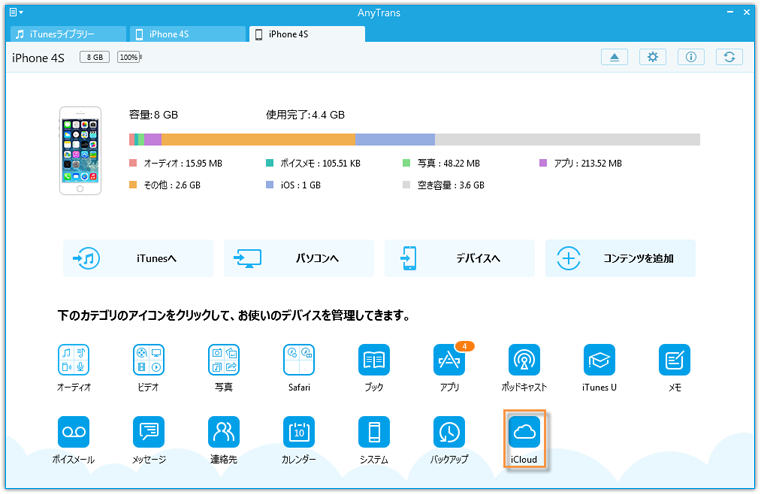Click the デバイスへ transfer button
The image size is (760, 494).
[x=459, y=258]
